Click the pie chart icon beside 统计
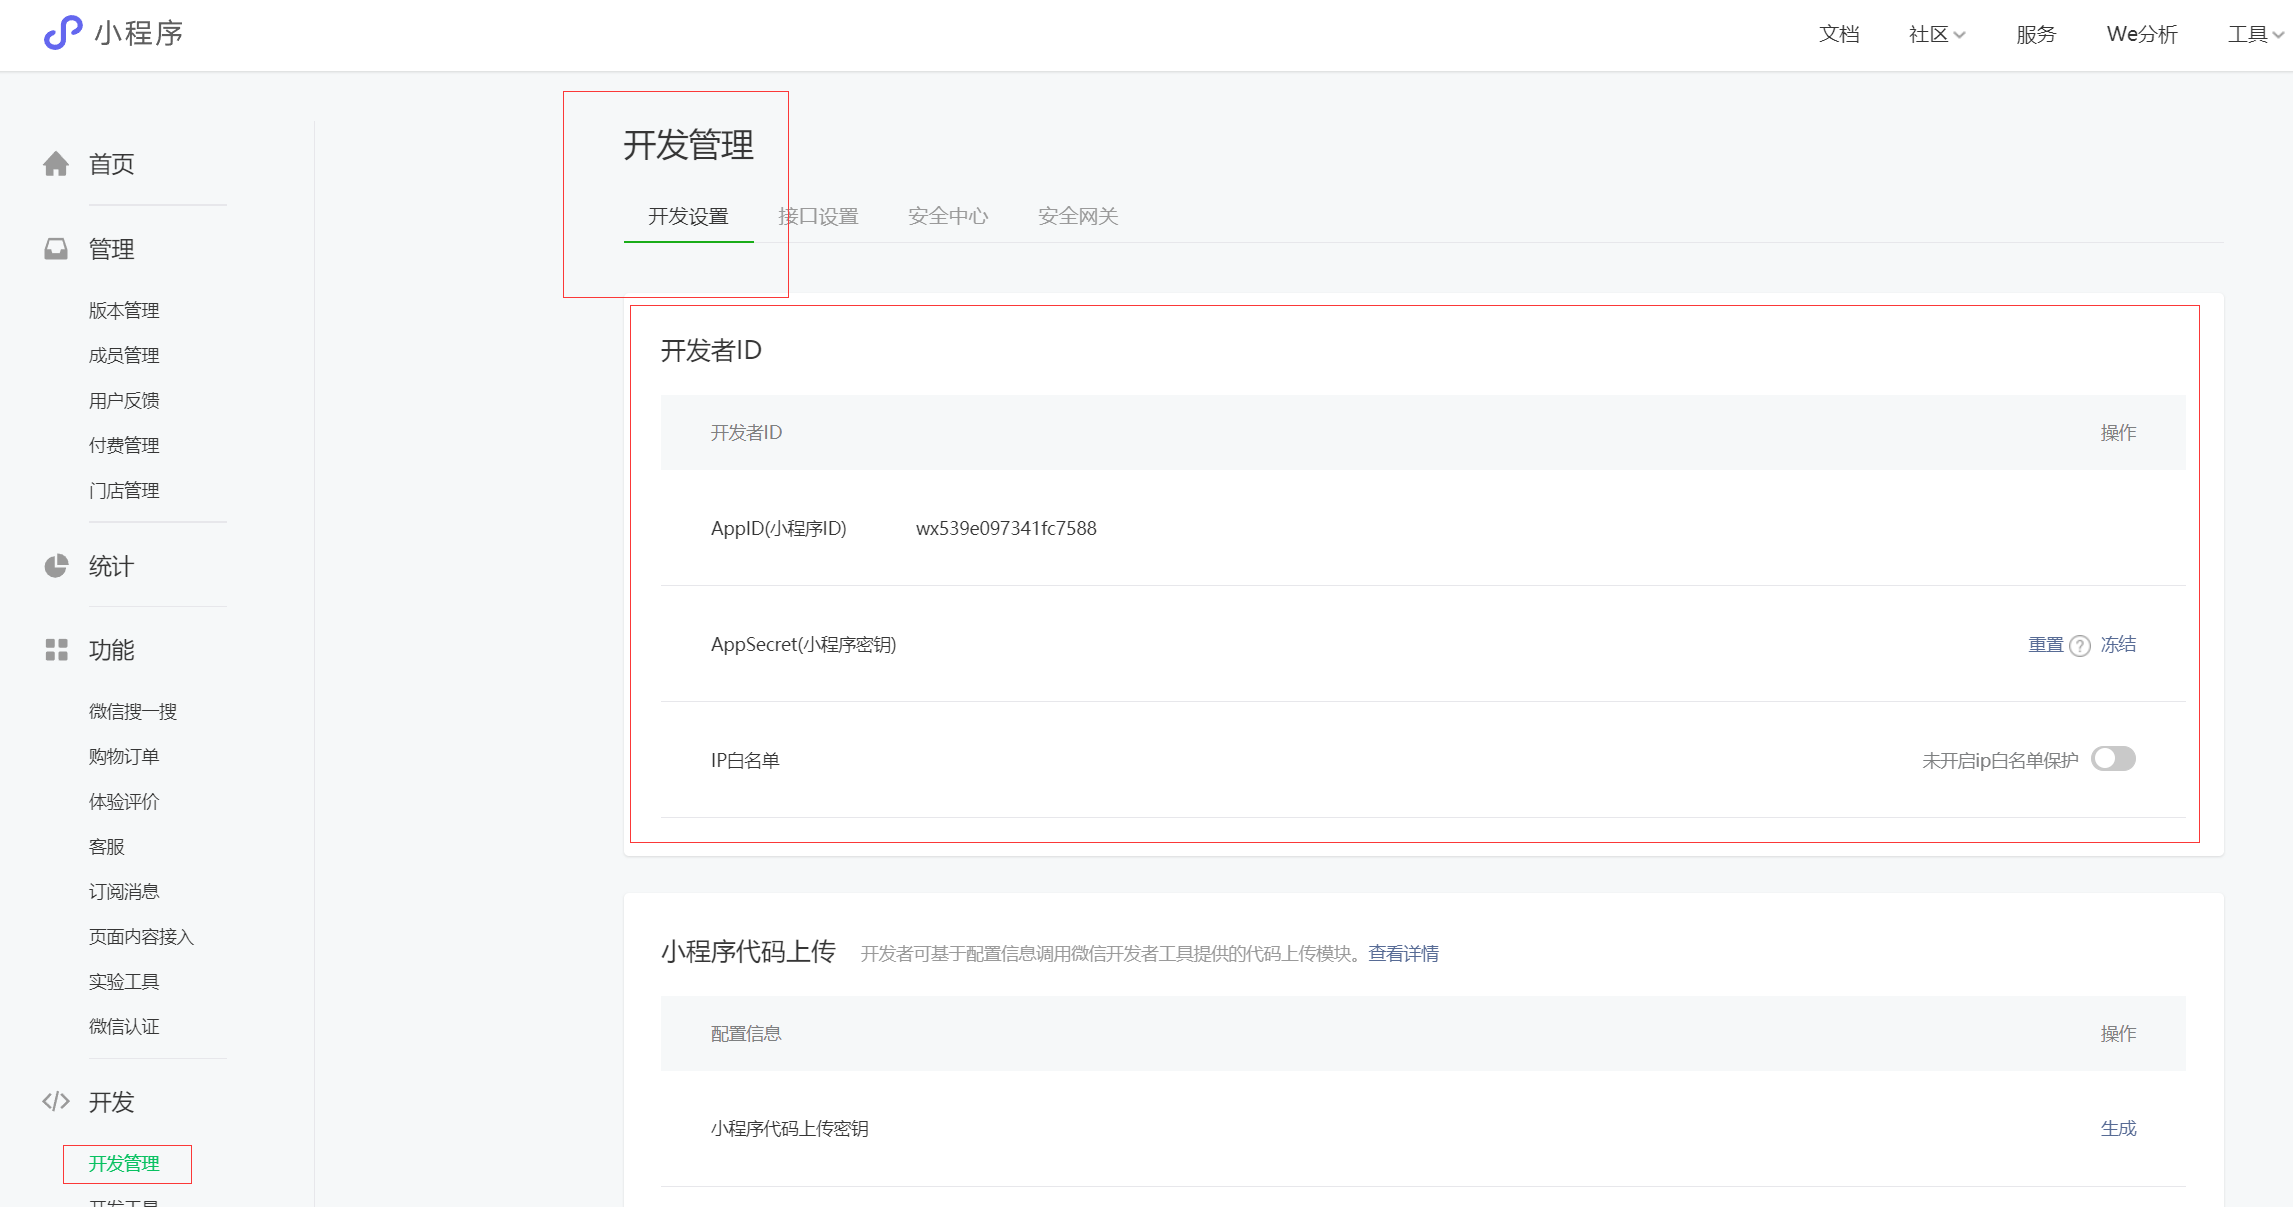 tap(56, 566)
